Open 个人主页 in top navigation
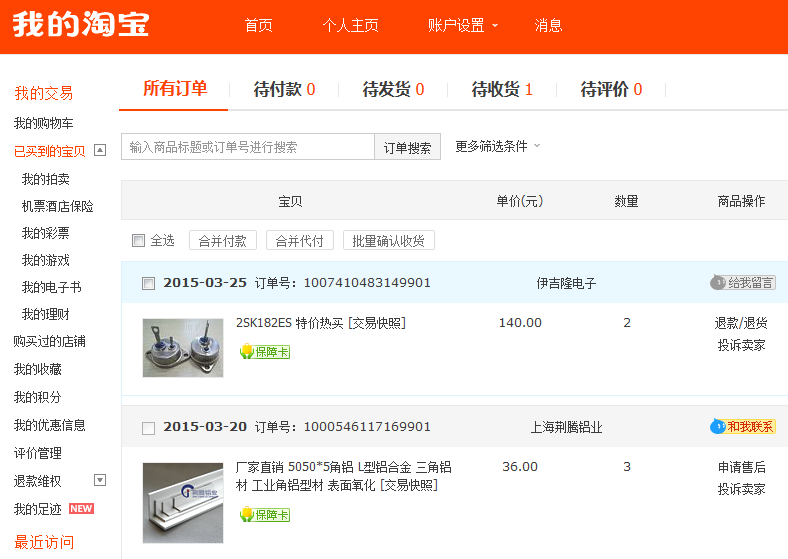 pos(350,25)
